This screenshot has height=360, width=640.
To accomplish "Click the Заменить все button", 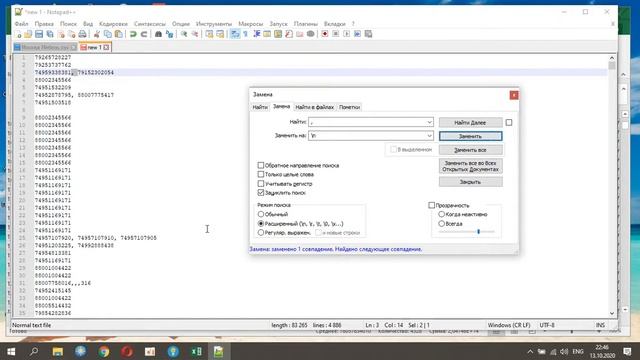I will click(470, 150).
